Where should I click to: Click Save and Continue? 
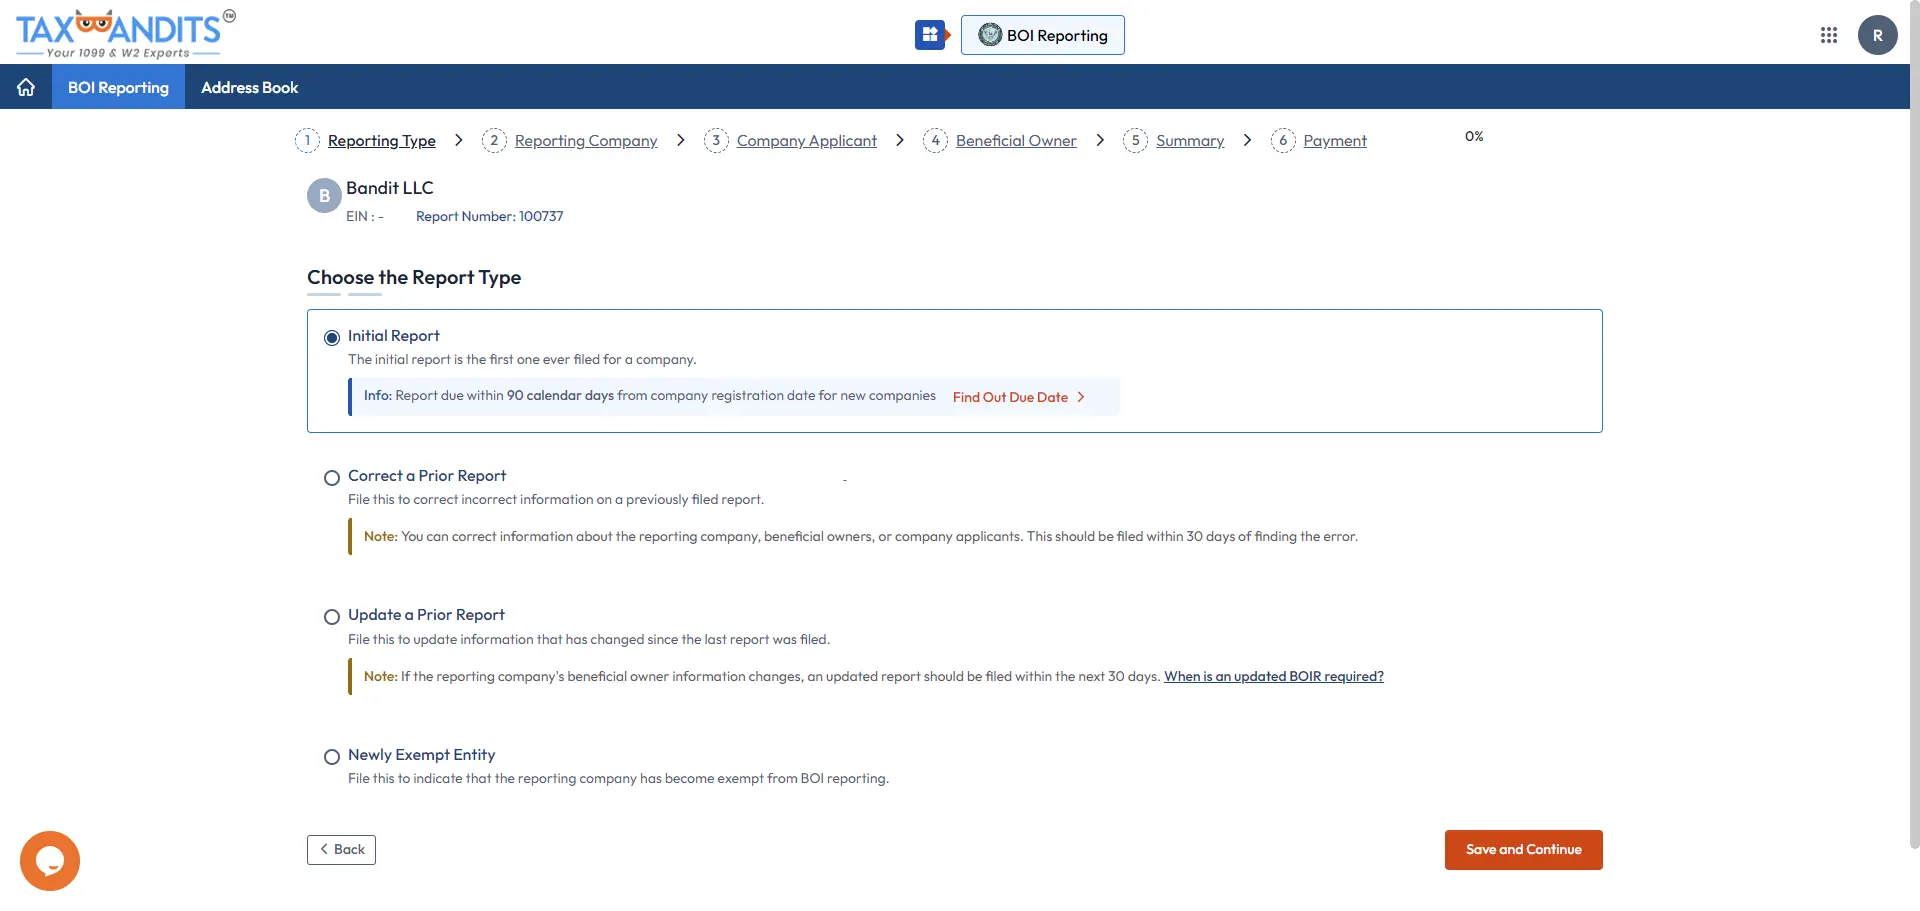click(x=1523, y=849)
